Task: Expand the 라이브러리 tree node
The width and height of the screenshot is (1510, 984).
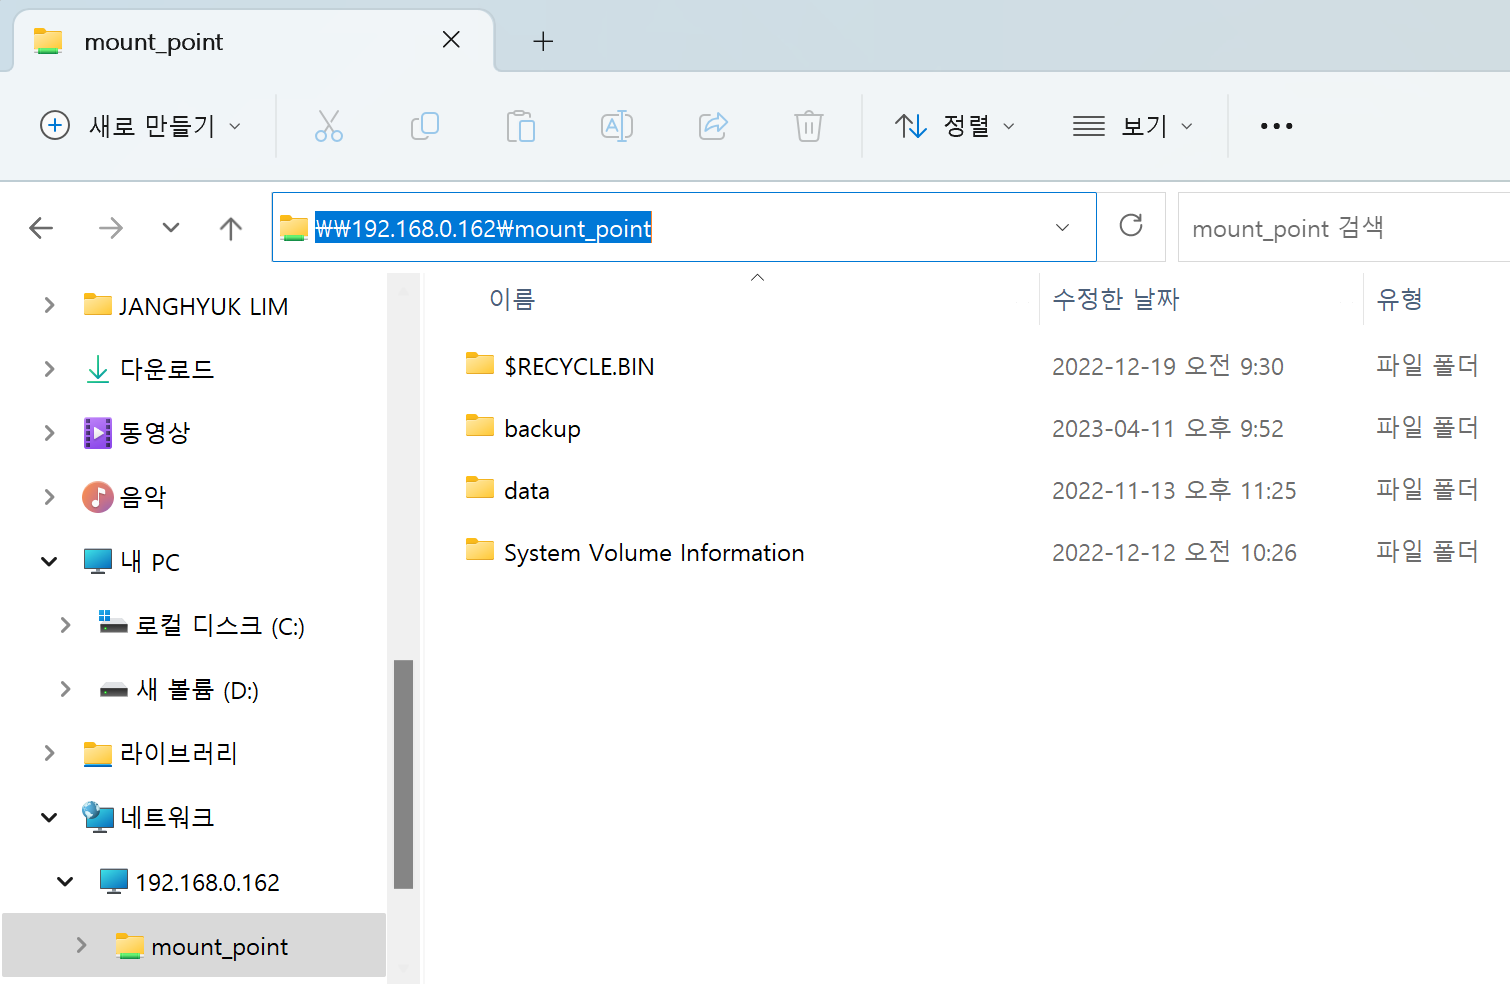Action: [x=49, y=753]
